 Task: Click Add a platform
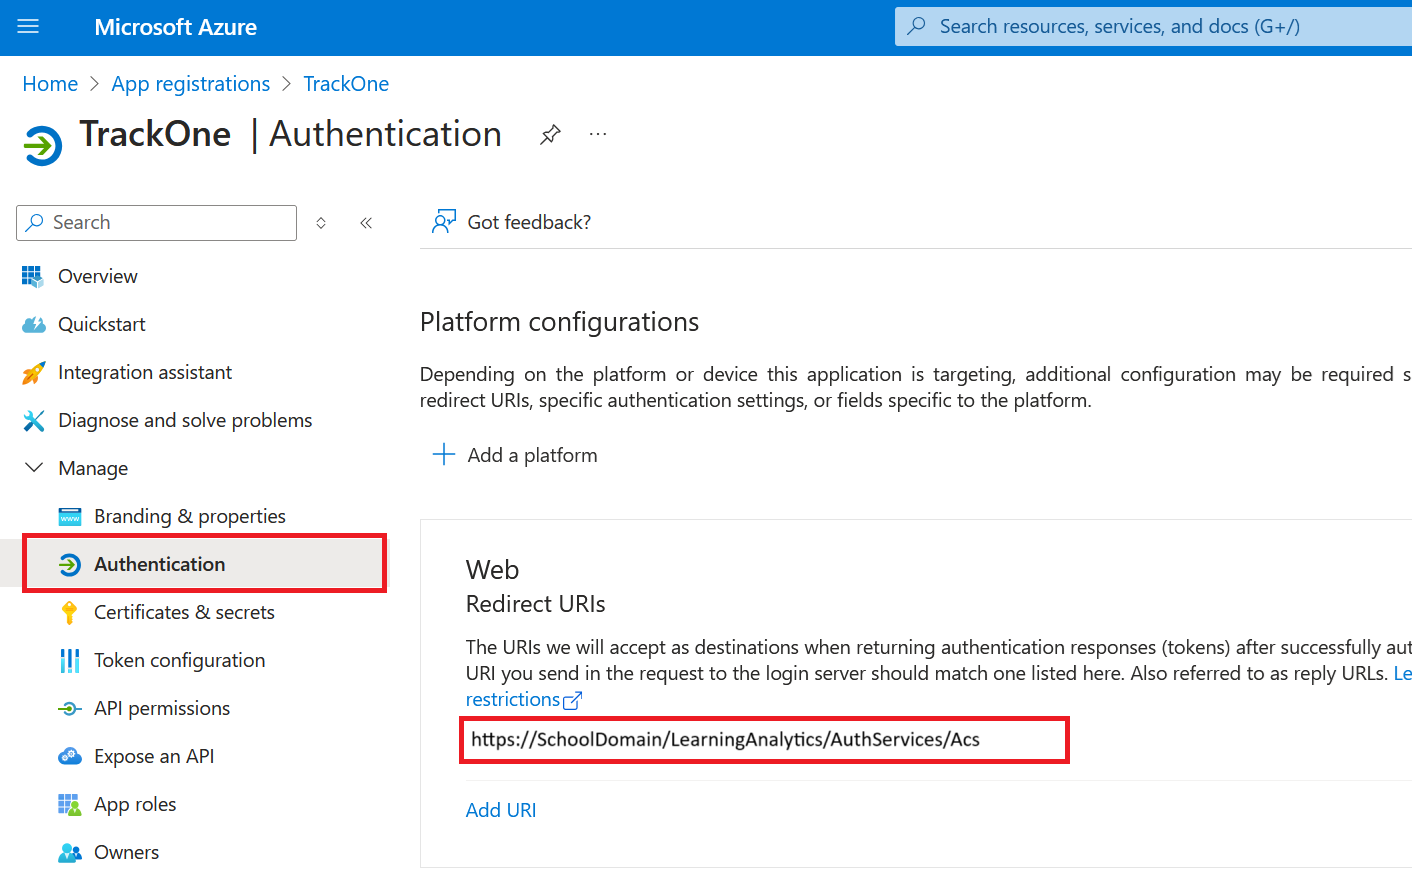tap(532, 455)
